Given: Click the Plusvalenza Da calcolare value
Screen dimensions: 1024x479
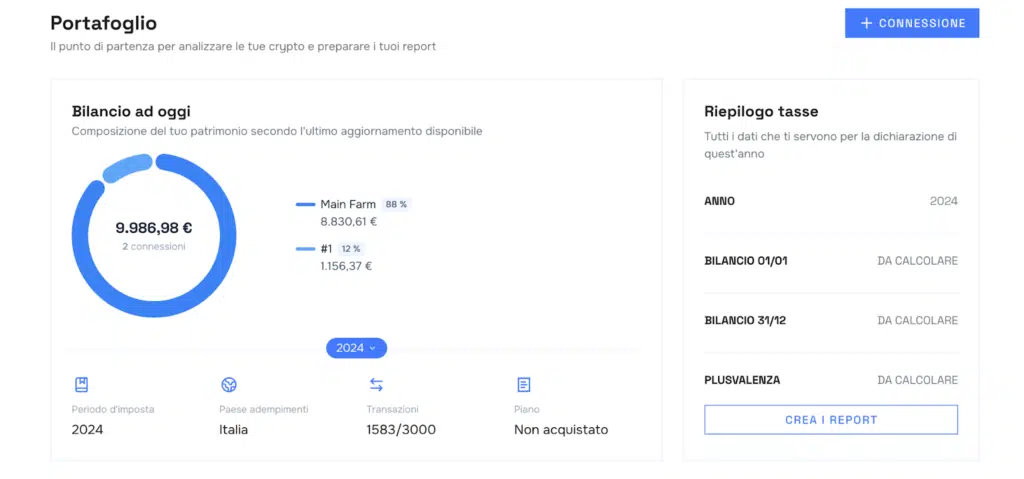Looking at the screenshot, I should point(917,380).
